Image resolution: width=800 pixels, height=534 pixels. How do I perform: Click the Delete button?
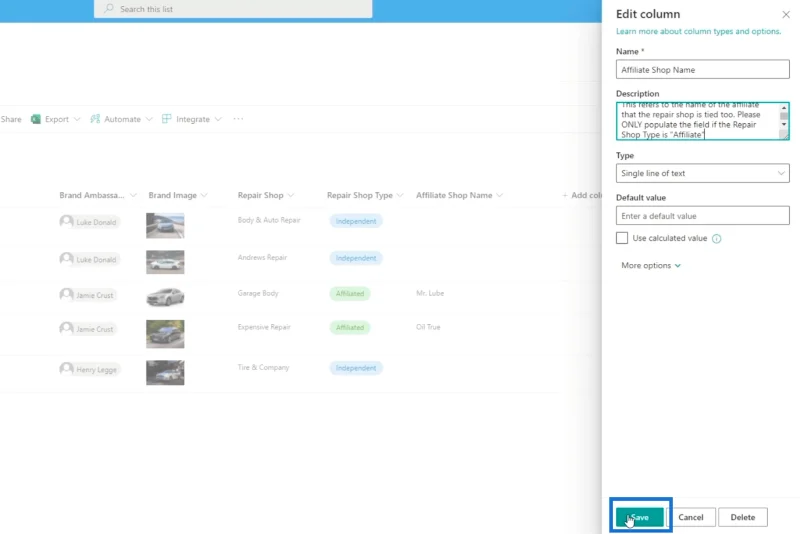tap(742, 517)
